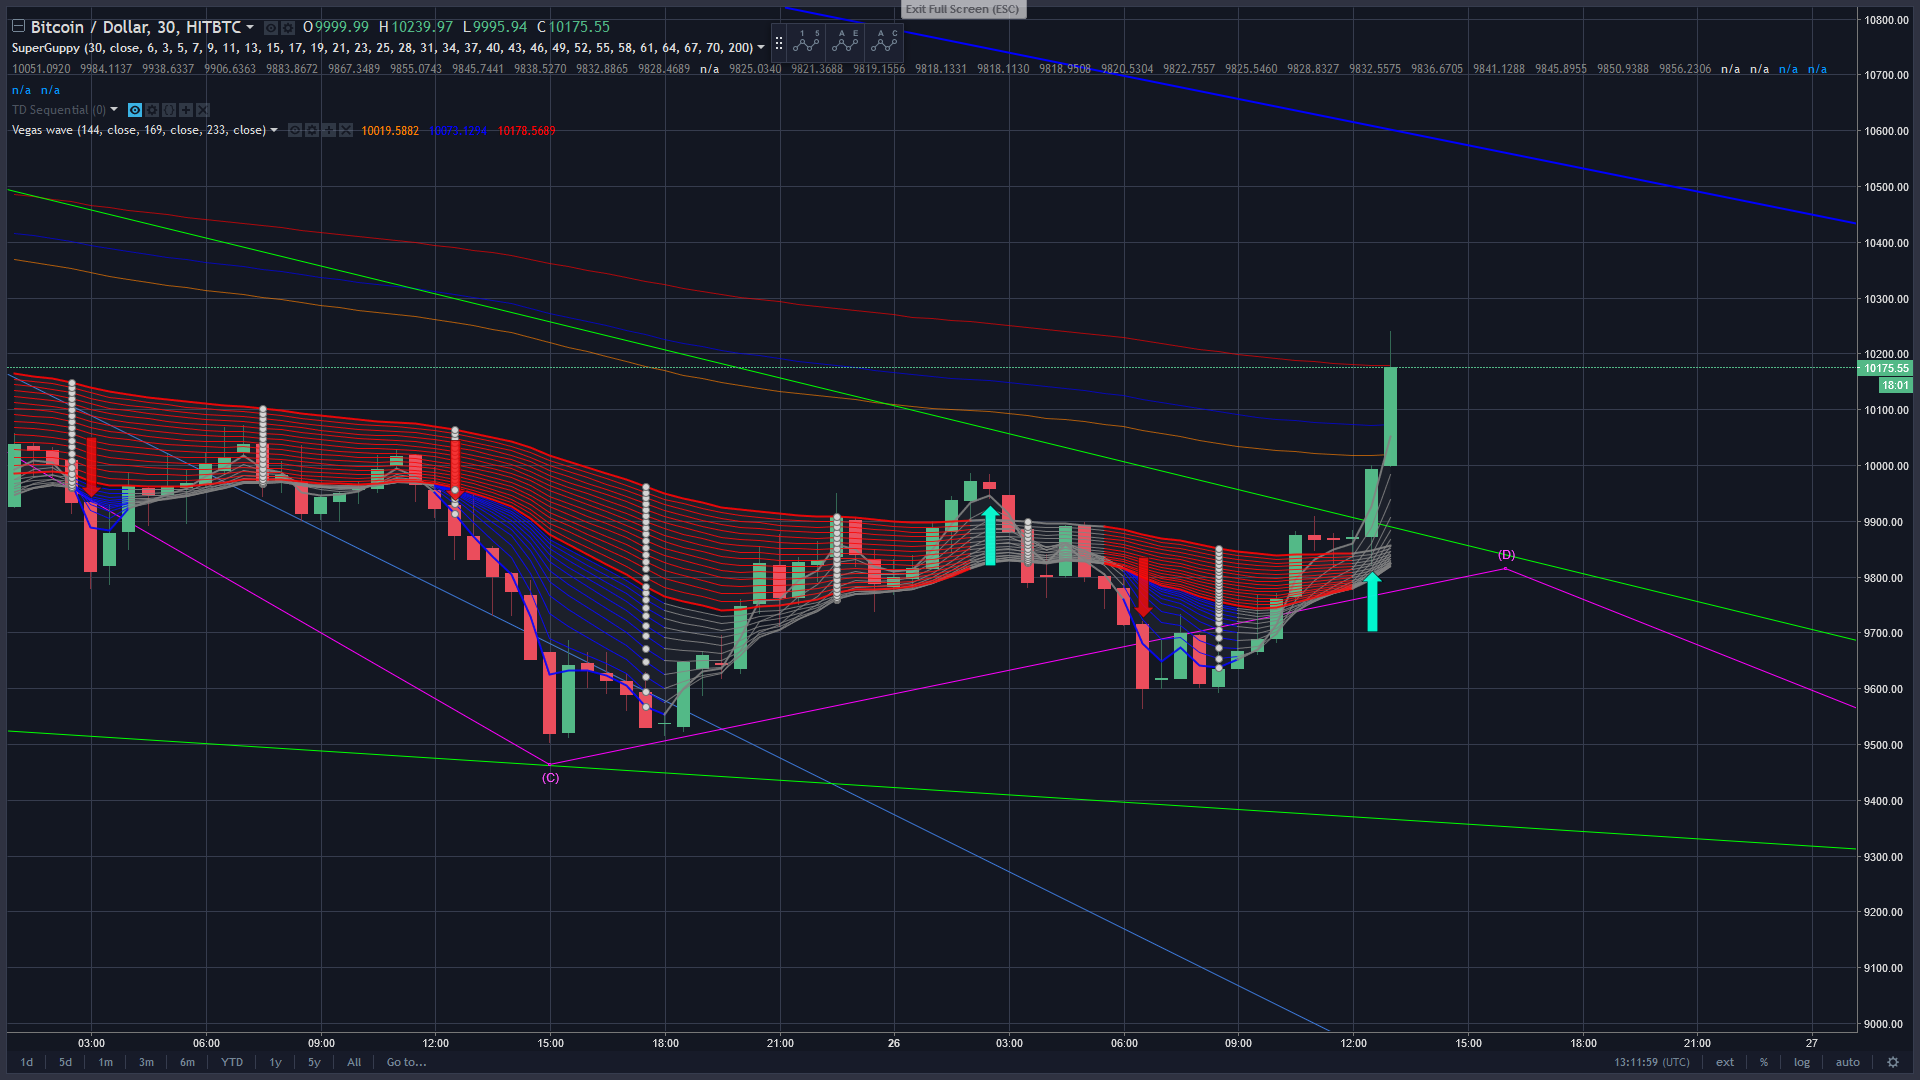Collapse the chart legend box
The height and width of the screenshot is (1080, 1920).
18,27
